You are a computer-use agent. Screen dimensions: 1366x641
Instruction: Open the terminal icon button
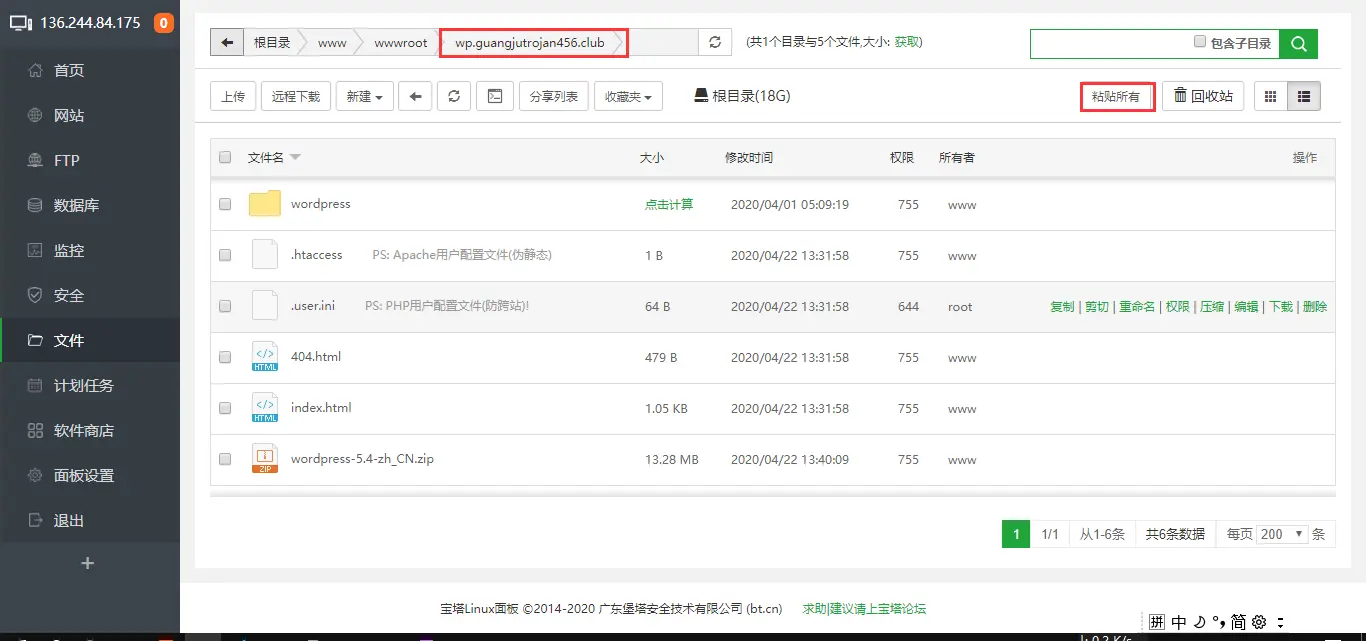(494, 96)
